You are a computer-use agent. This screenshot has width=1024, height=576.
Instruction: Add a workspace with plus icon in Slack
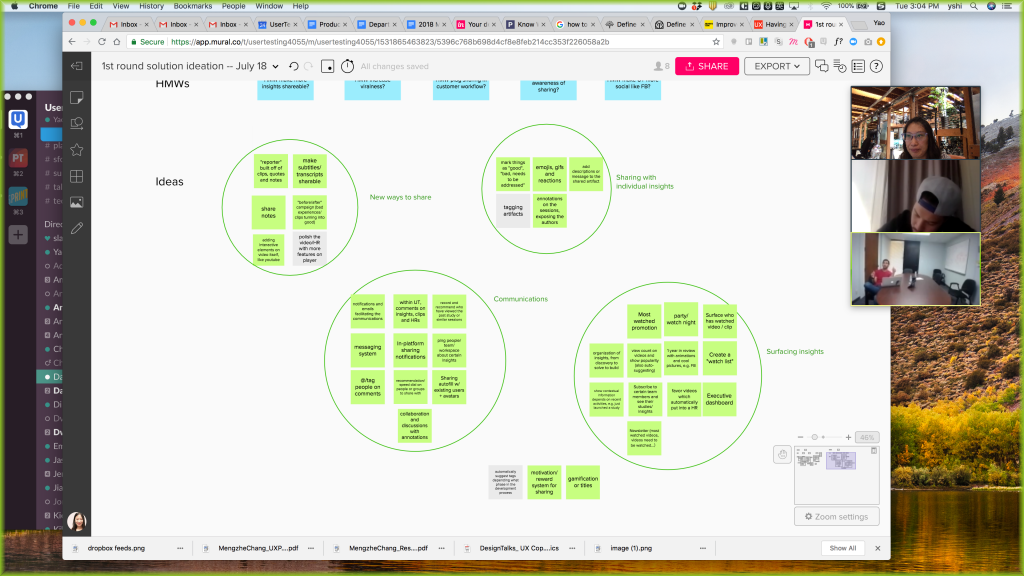(x=18, y=234)
